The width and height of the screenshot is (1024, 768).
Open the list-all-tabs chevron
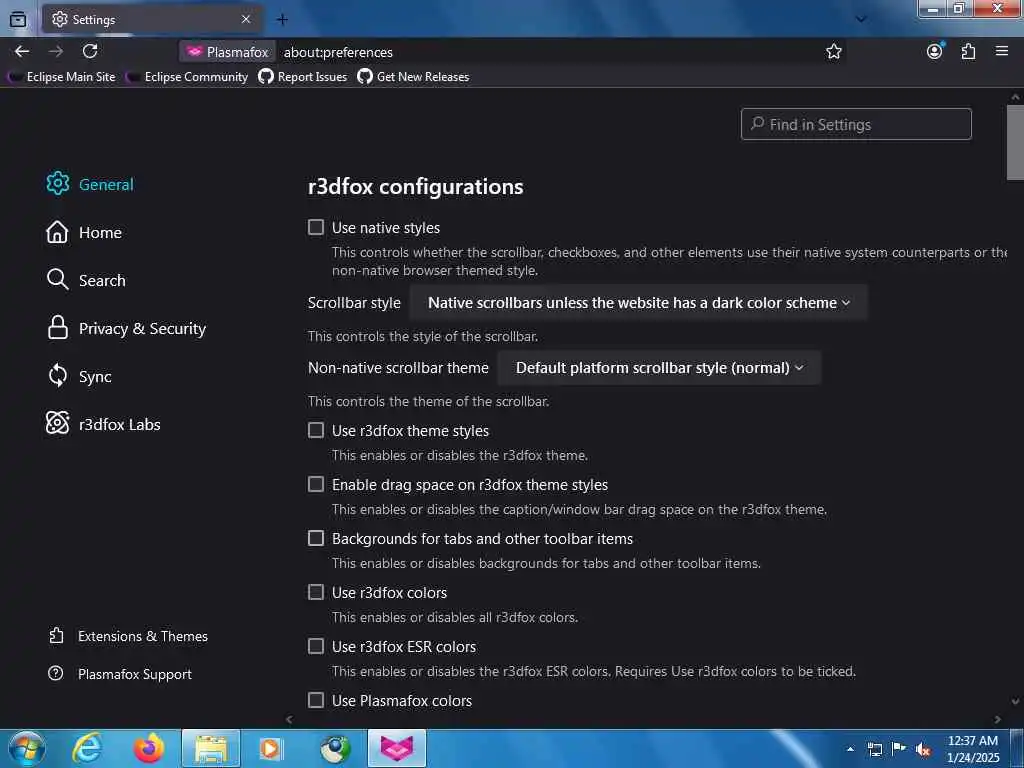coord(861,19)
